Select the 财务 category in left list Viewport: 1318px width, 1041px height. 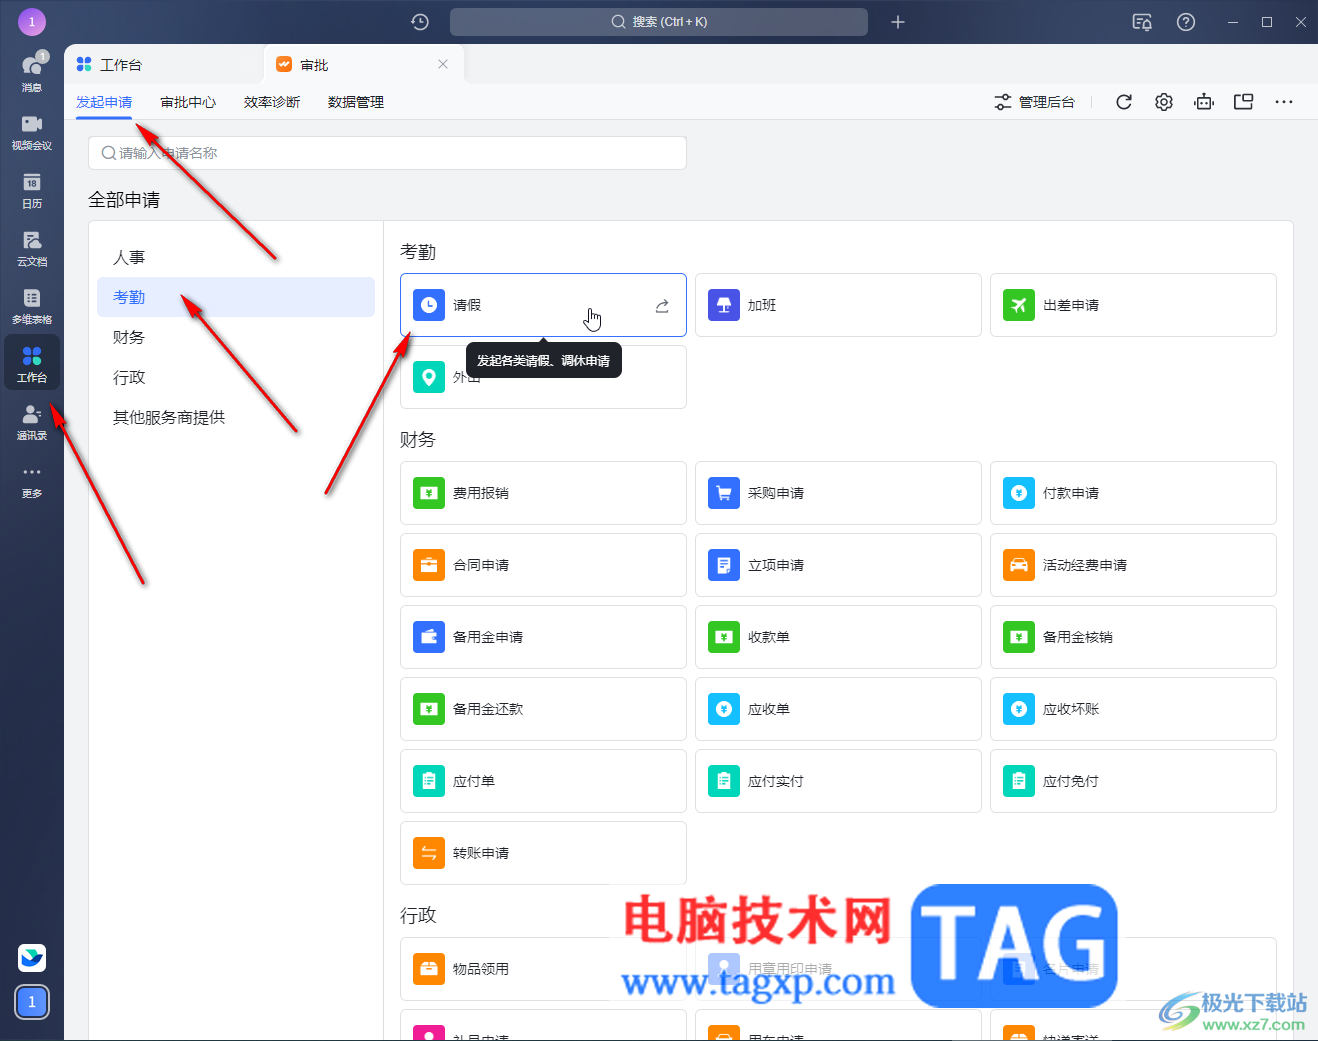tap(236, 337)
